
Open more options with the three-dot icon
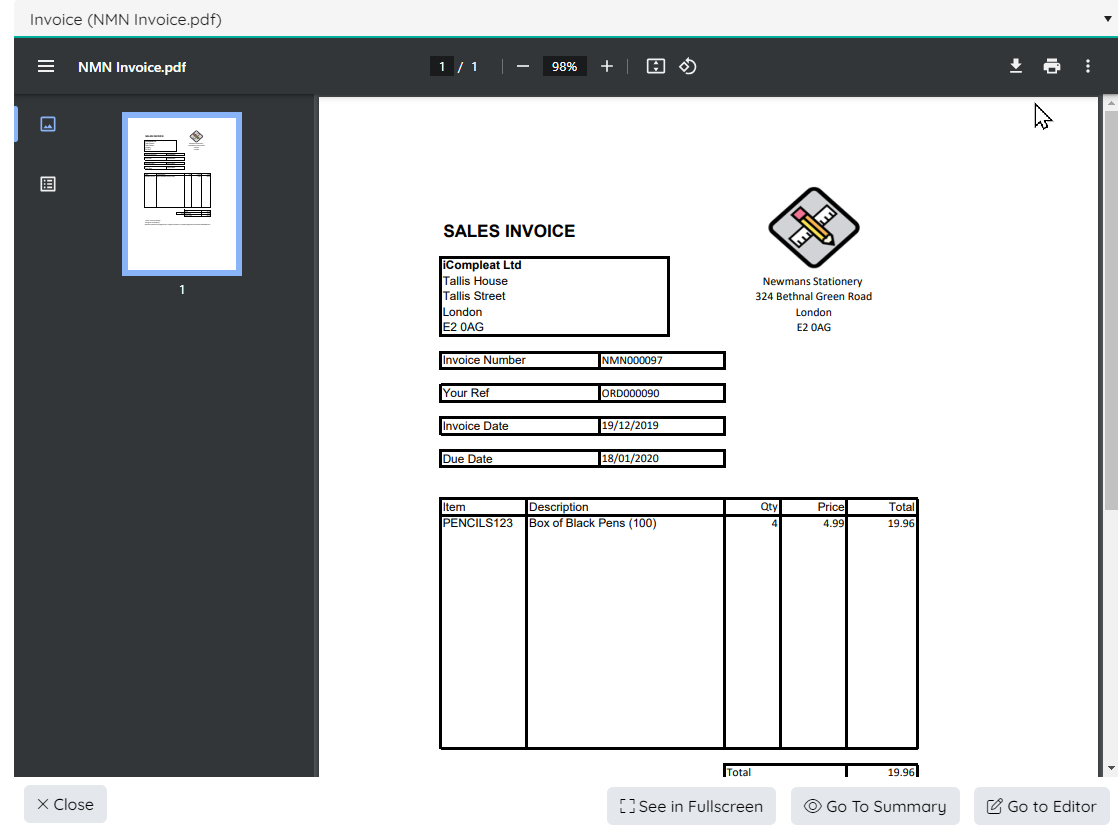pos(1088,66)
